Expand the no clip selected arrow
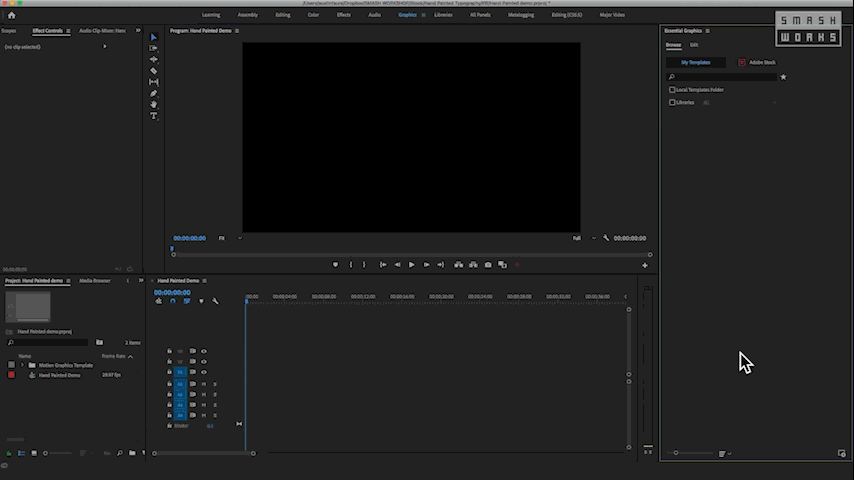The height and width of the screenshot is (480, 854). coord(105,47)
